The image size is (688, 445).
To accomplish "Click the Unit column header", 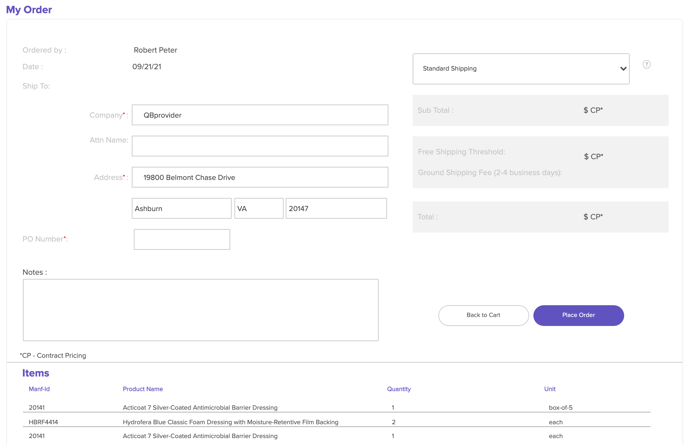I will (550, 389).
